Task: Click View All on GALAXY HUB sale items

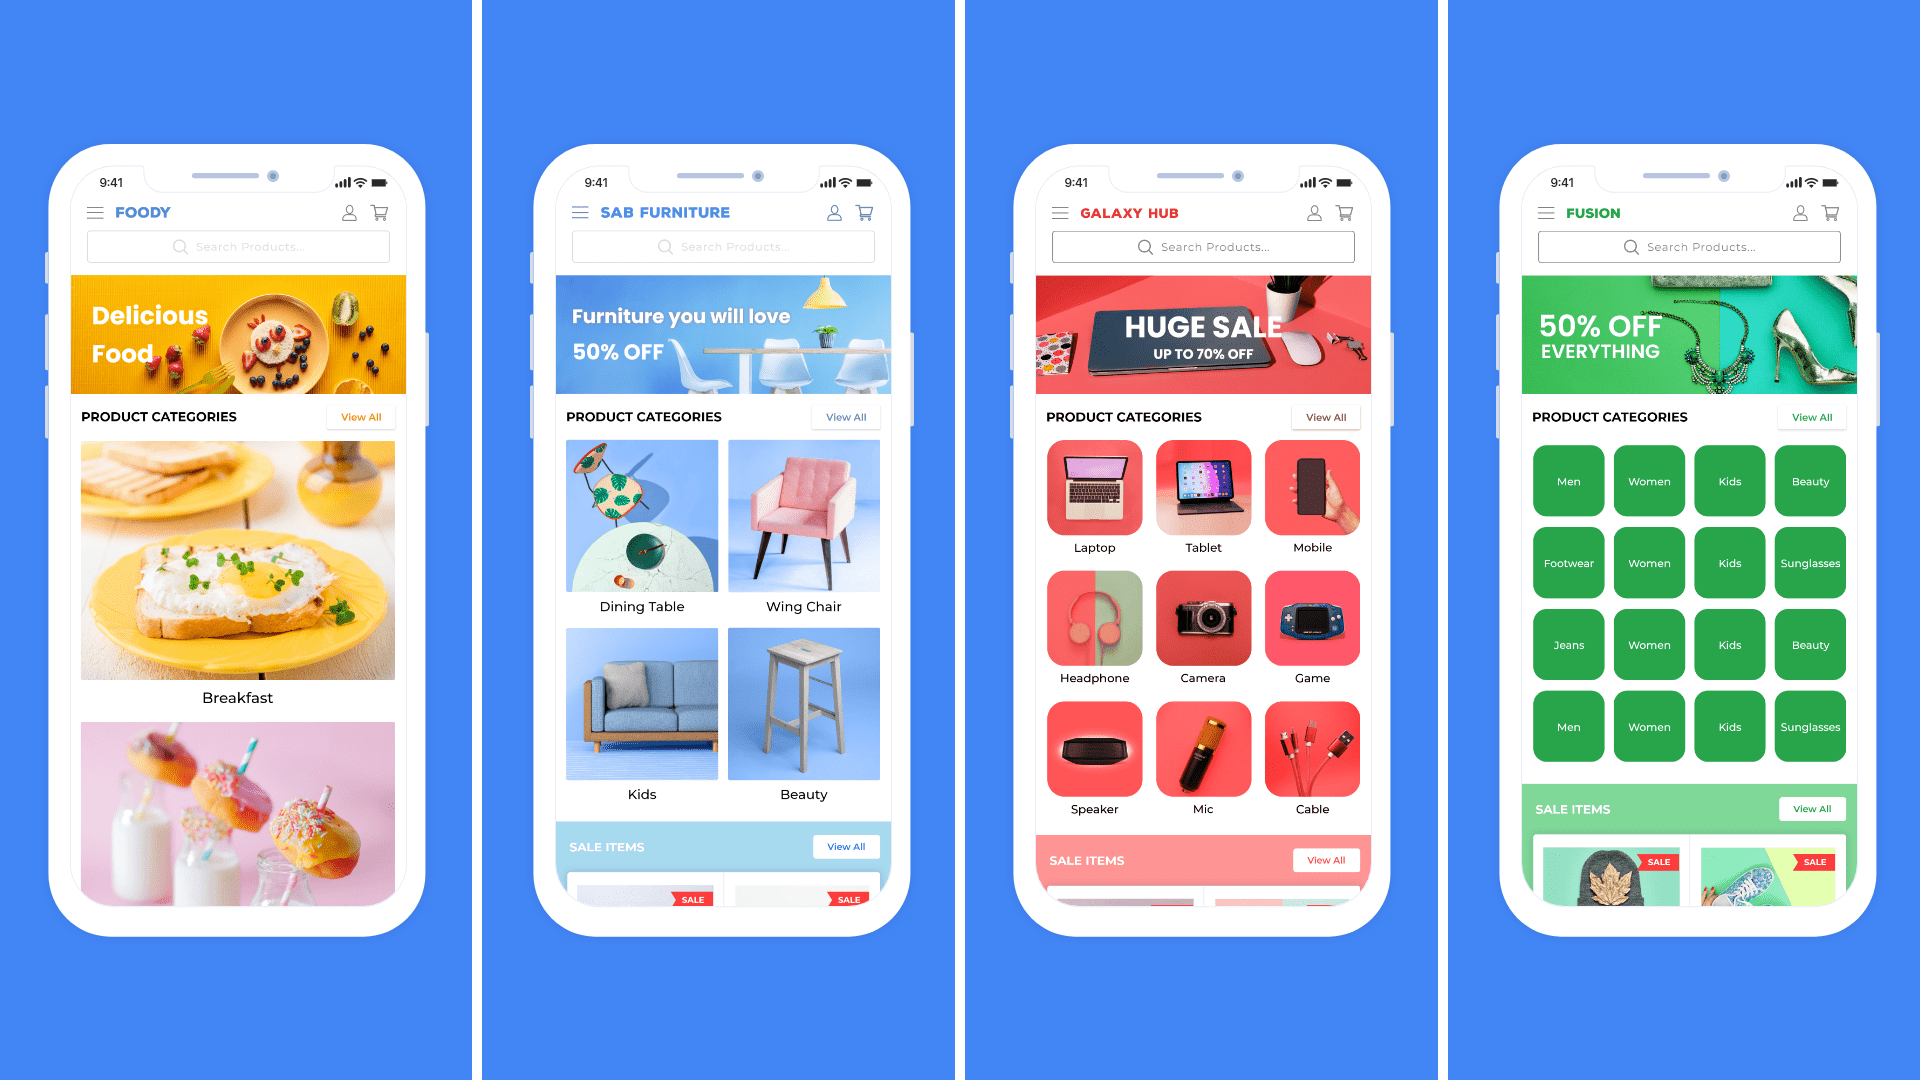Action: tap(1327, 860)
